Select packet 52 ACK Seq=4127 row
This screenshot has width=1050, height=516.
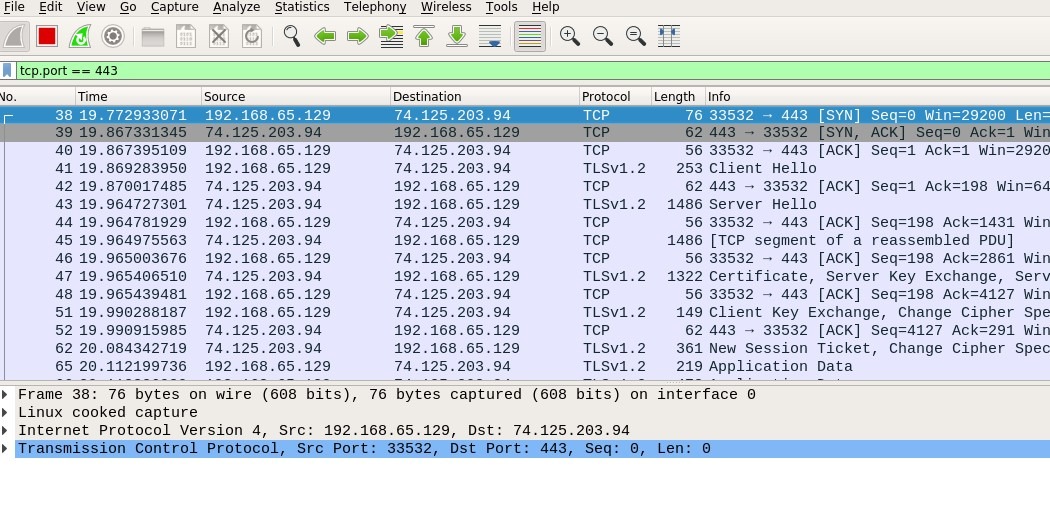pos(525,331)
